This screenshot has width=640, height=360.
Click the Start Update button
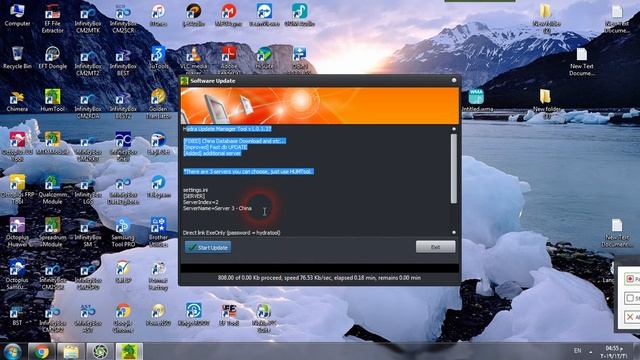[x=208, y=247]
